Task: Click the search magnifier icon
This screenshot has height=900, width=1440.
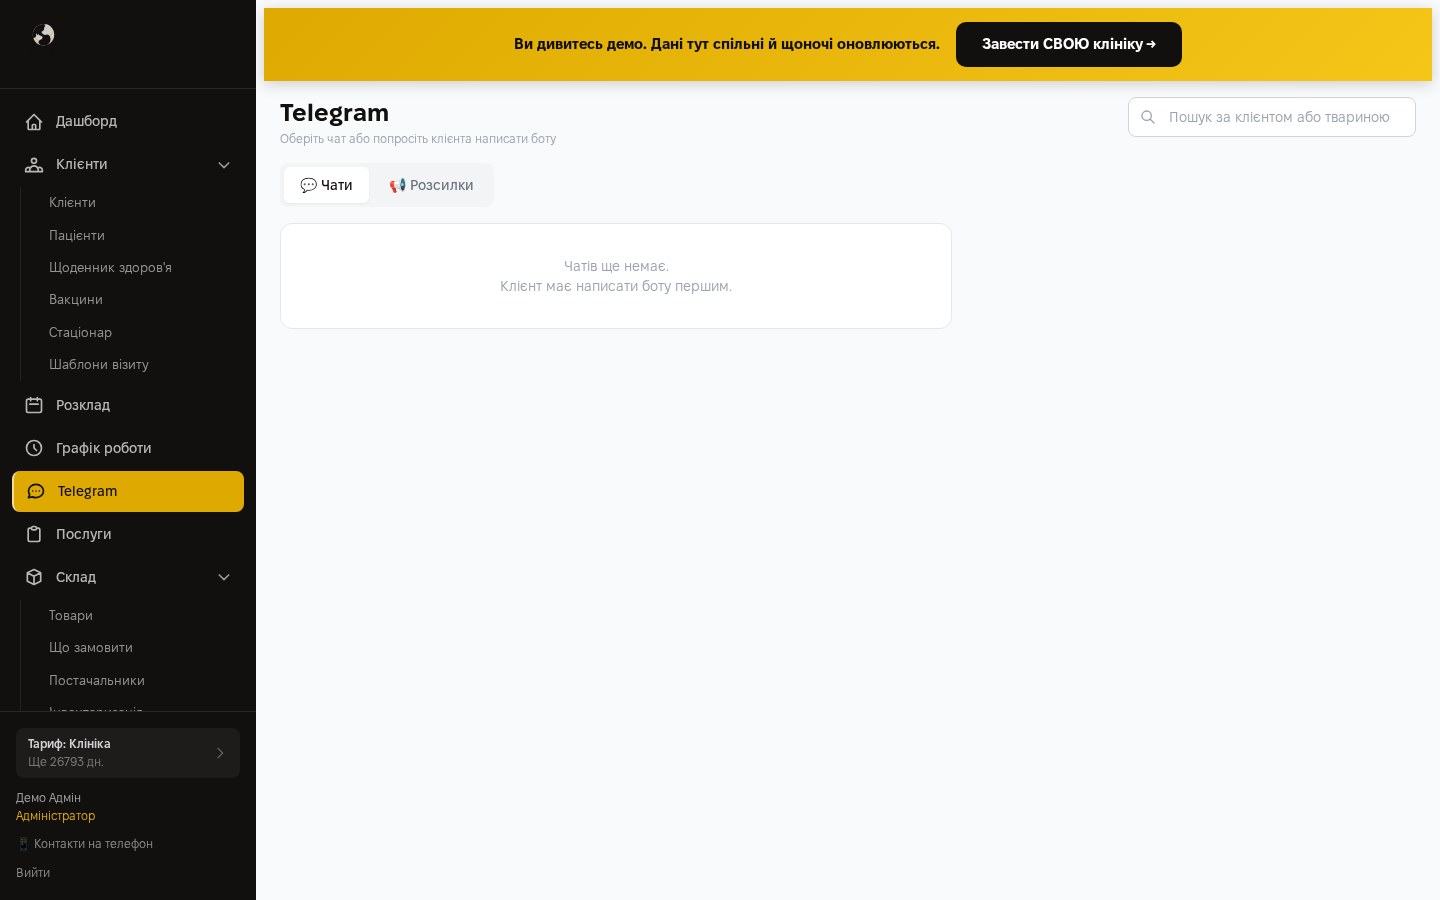Action: click(x=1148, y=117)
